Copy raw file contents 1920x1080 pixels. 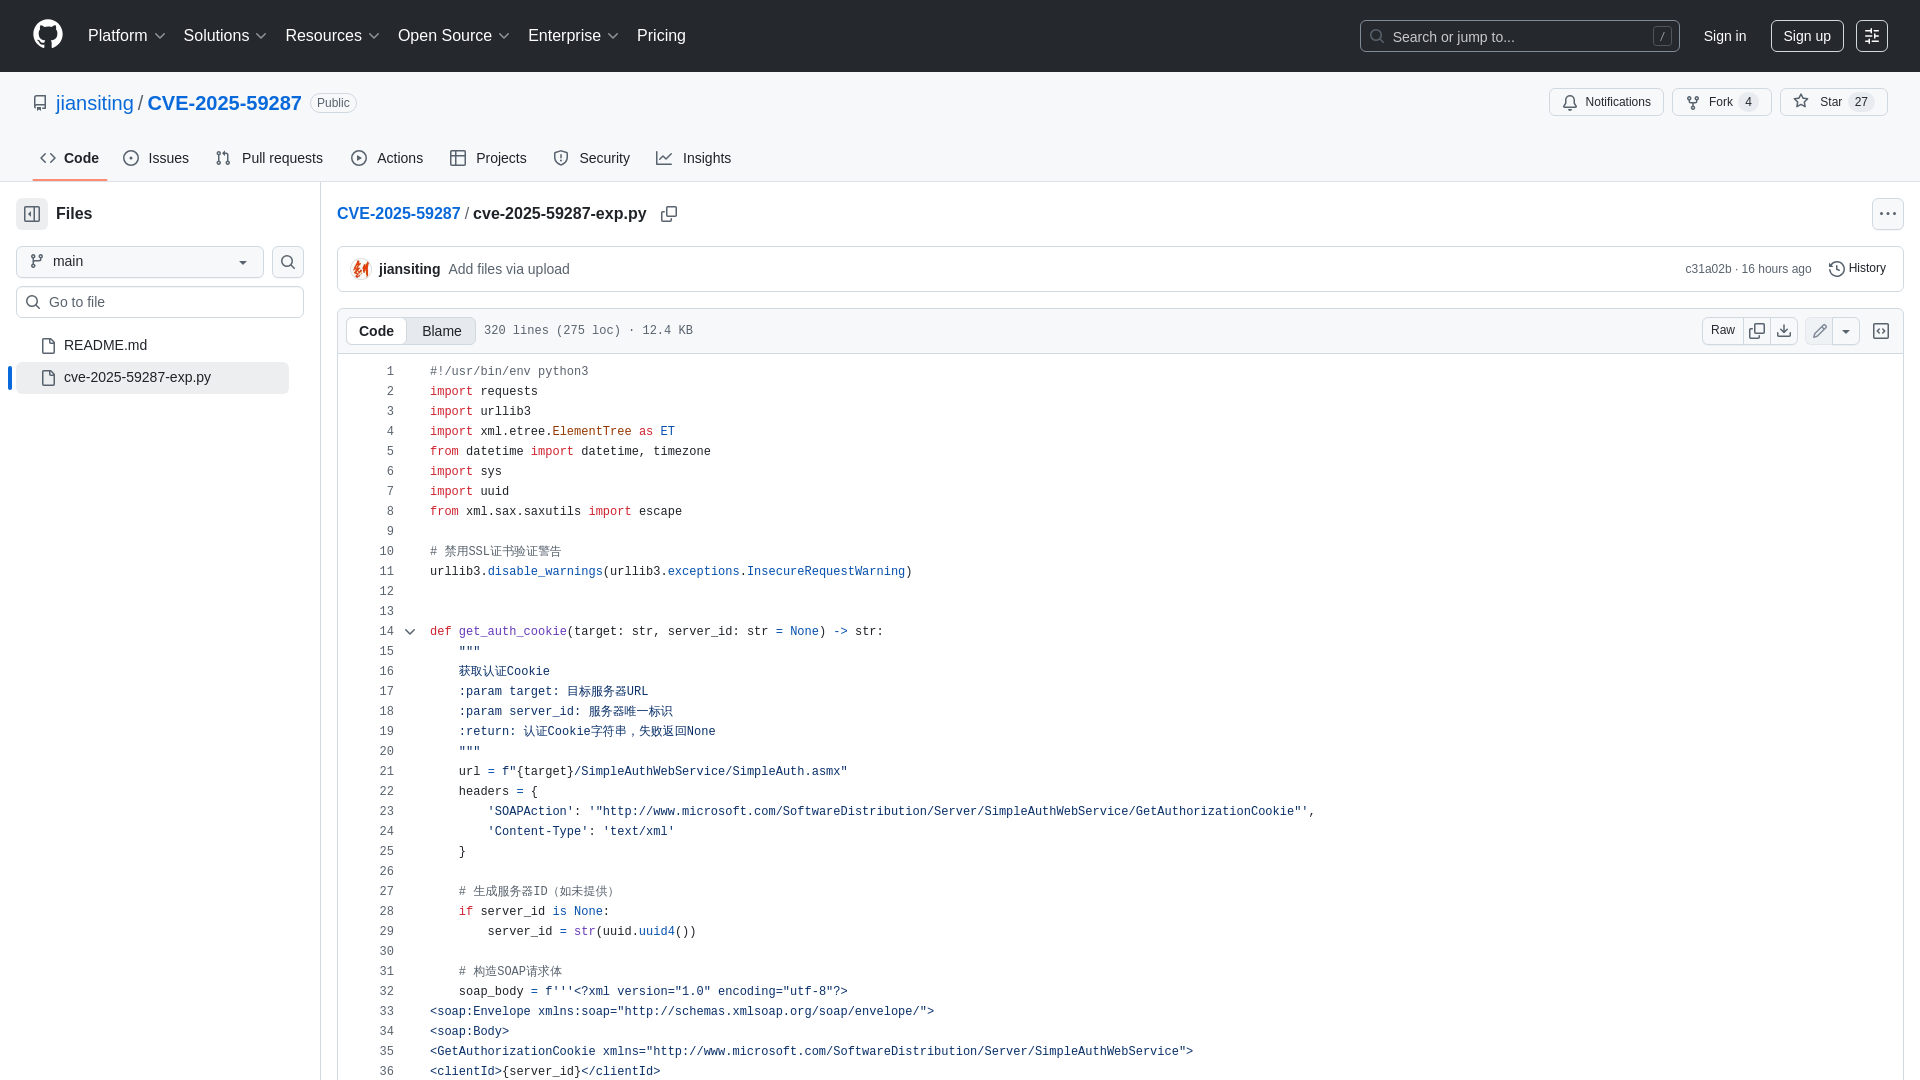point(1757,330)
